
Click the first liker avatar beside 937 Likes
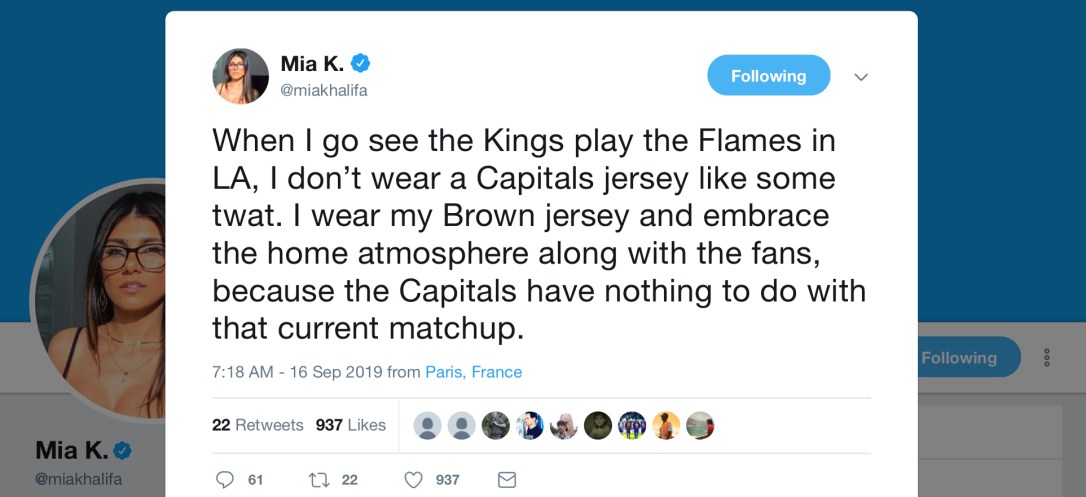[x=428, y=425]
